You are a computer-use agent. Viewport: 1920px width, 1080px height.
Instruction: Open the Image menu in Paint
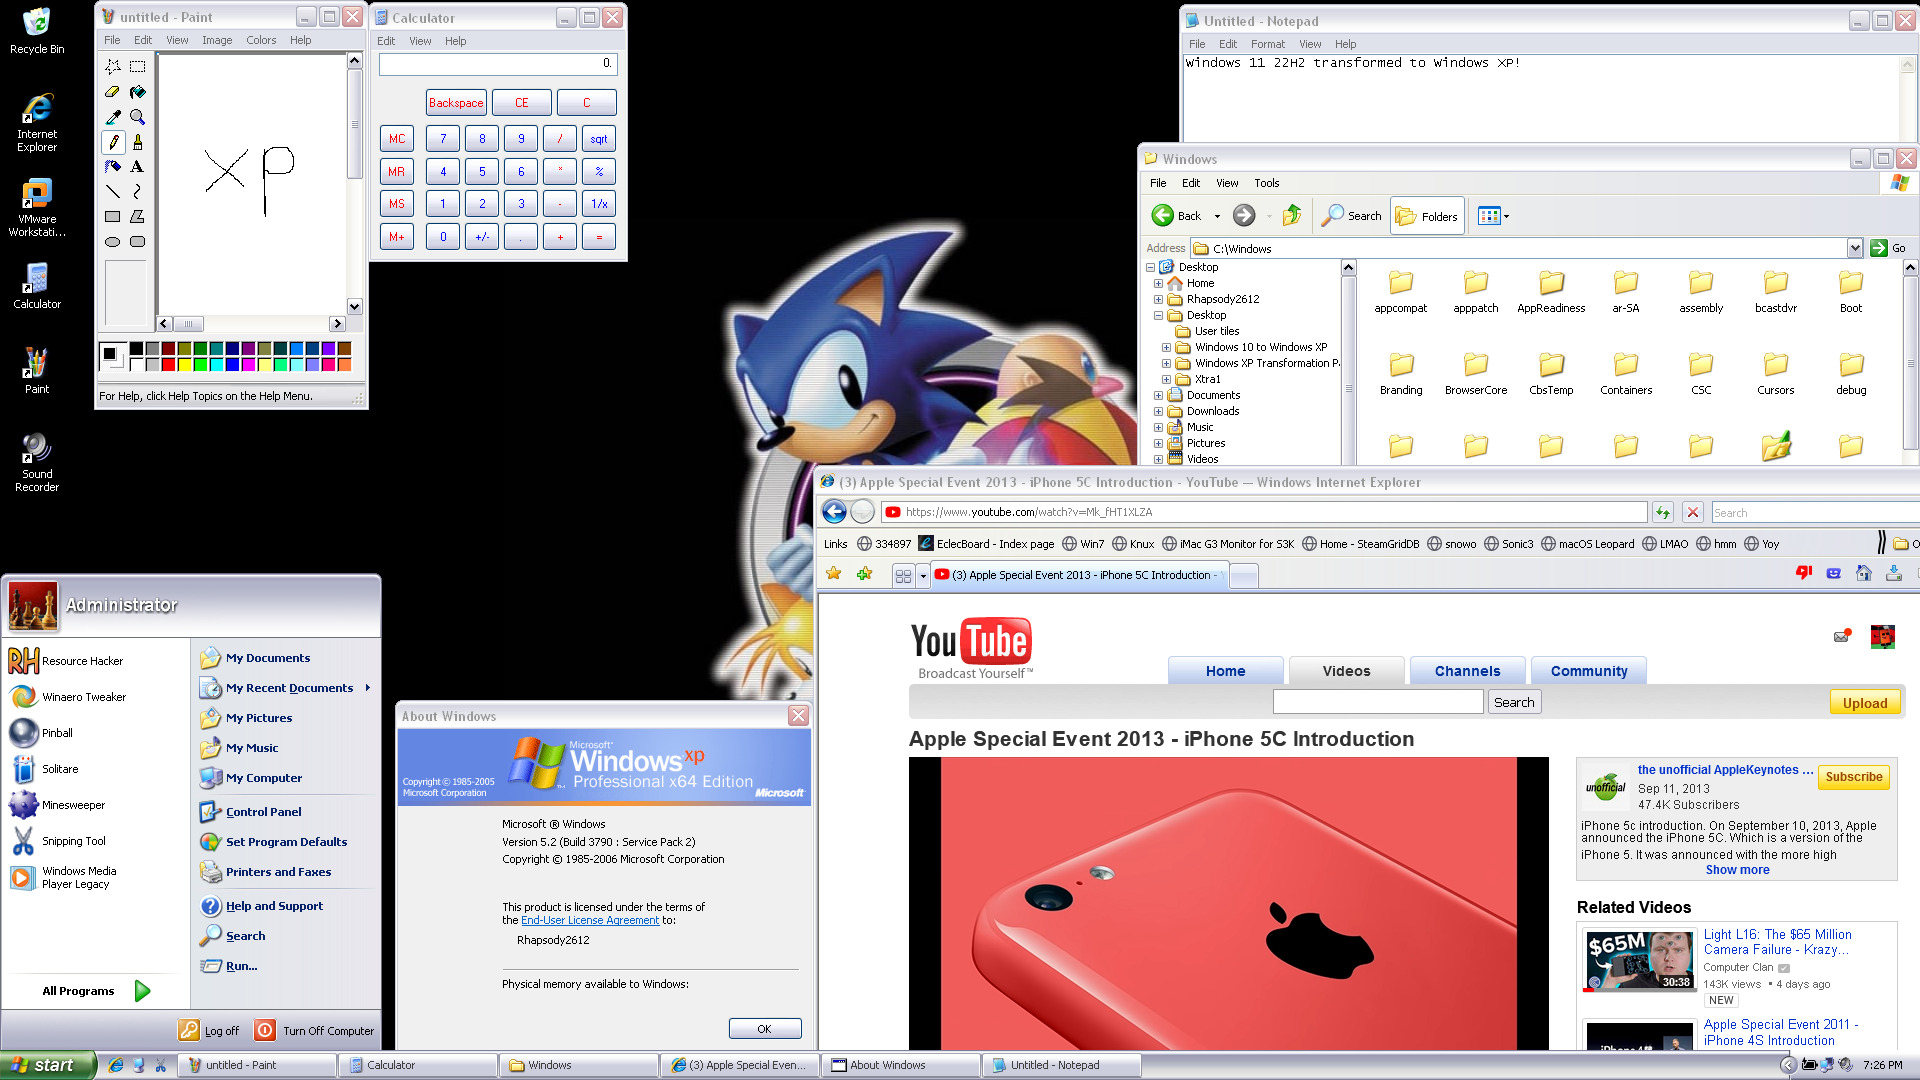(x=217, y=40)
